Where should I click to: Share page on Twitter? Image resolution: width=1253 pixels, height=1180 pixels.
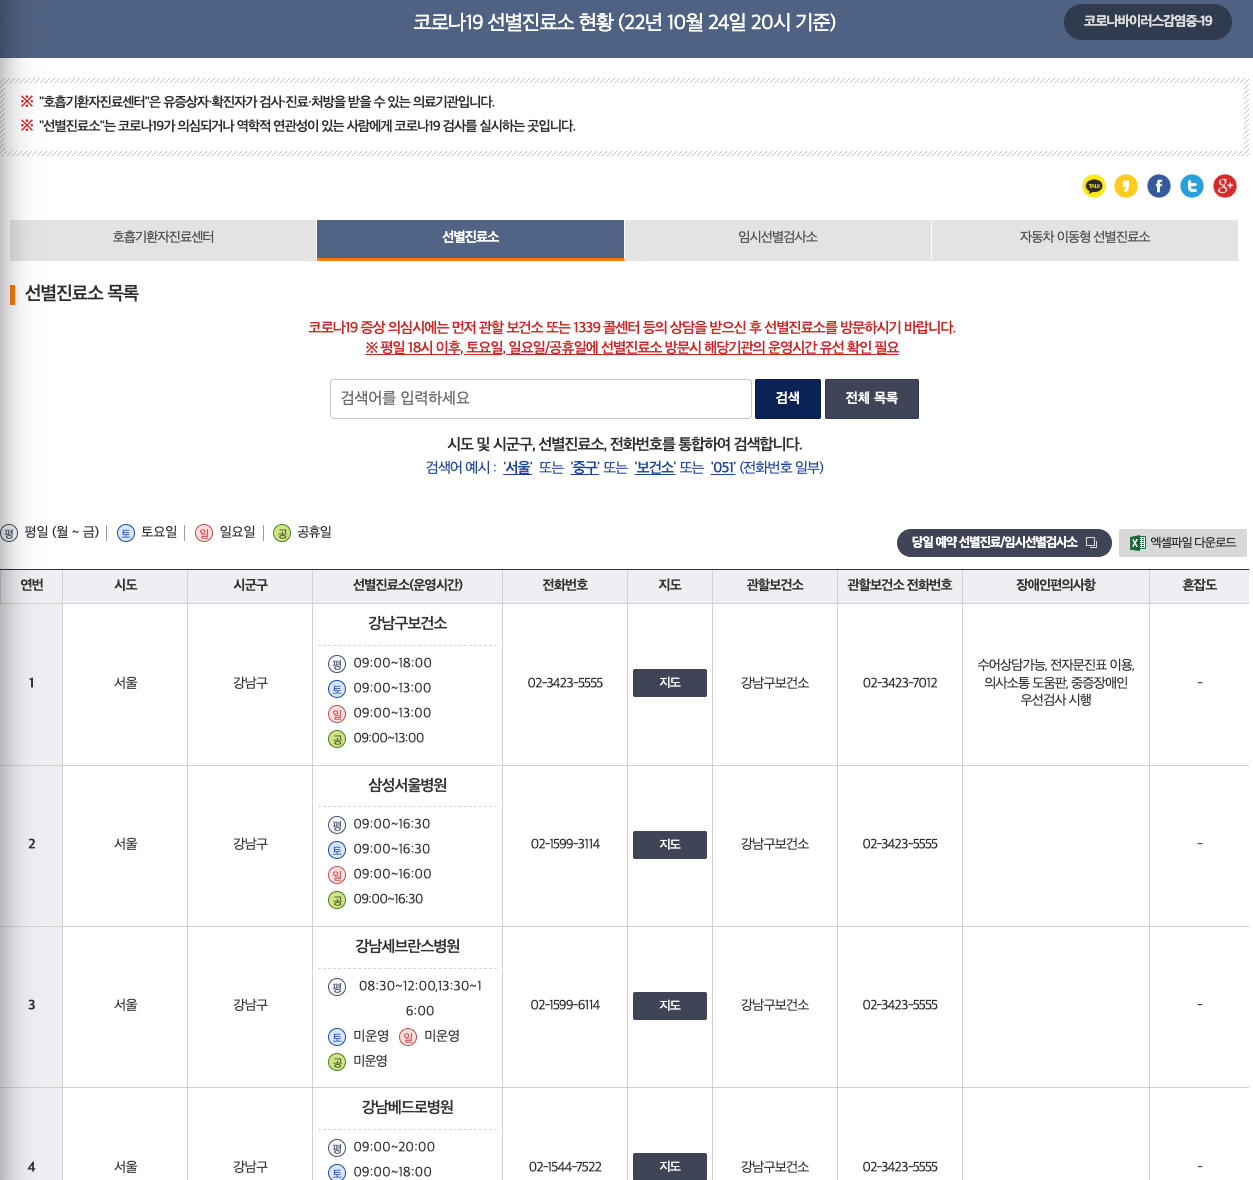(1192, 186)
